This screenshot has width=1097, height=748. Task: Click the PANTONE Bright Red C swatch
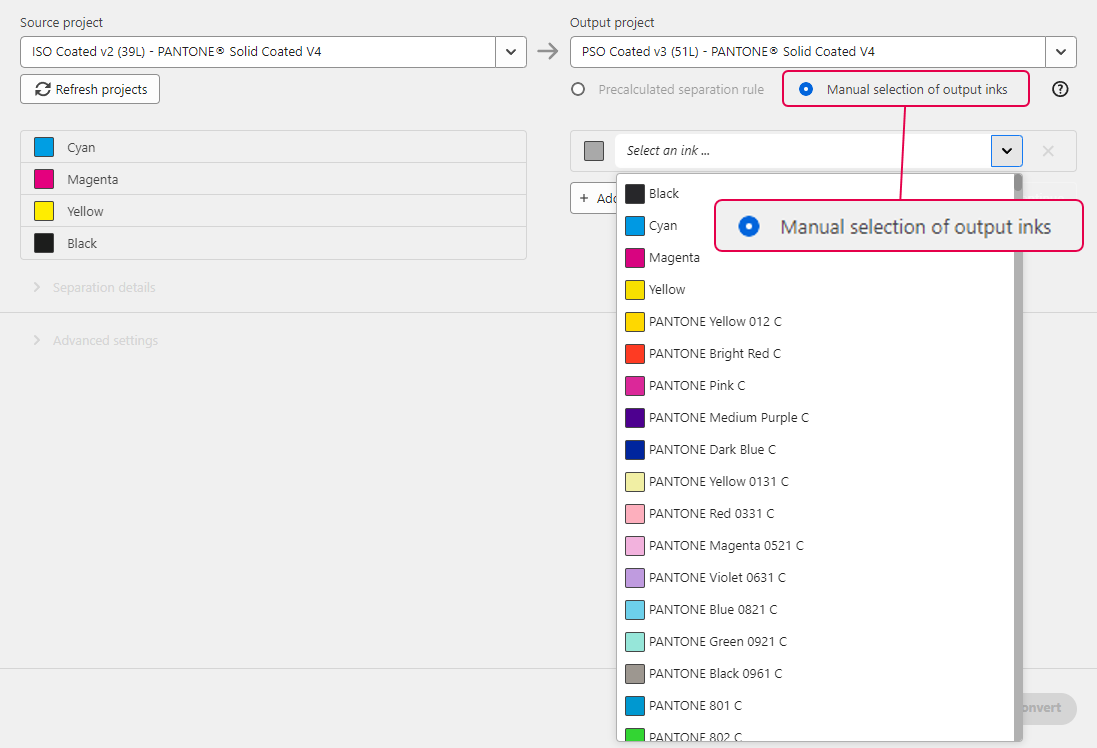coord(635,354)
